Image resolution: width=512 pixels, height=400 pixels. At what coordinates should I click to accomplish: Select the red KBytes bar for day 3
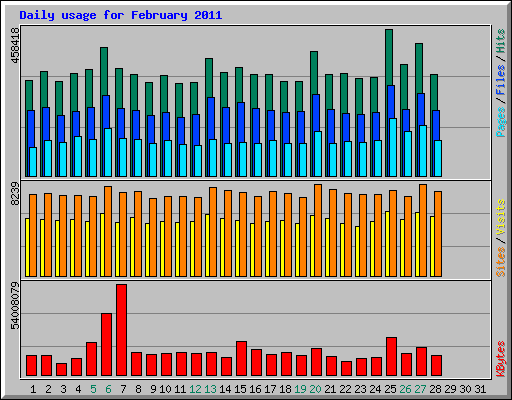[61, 370]
